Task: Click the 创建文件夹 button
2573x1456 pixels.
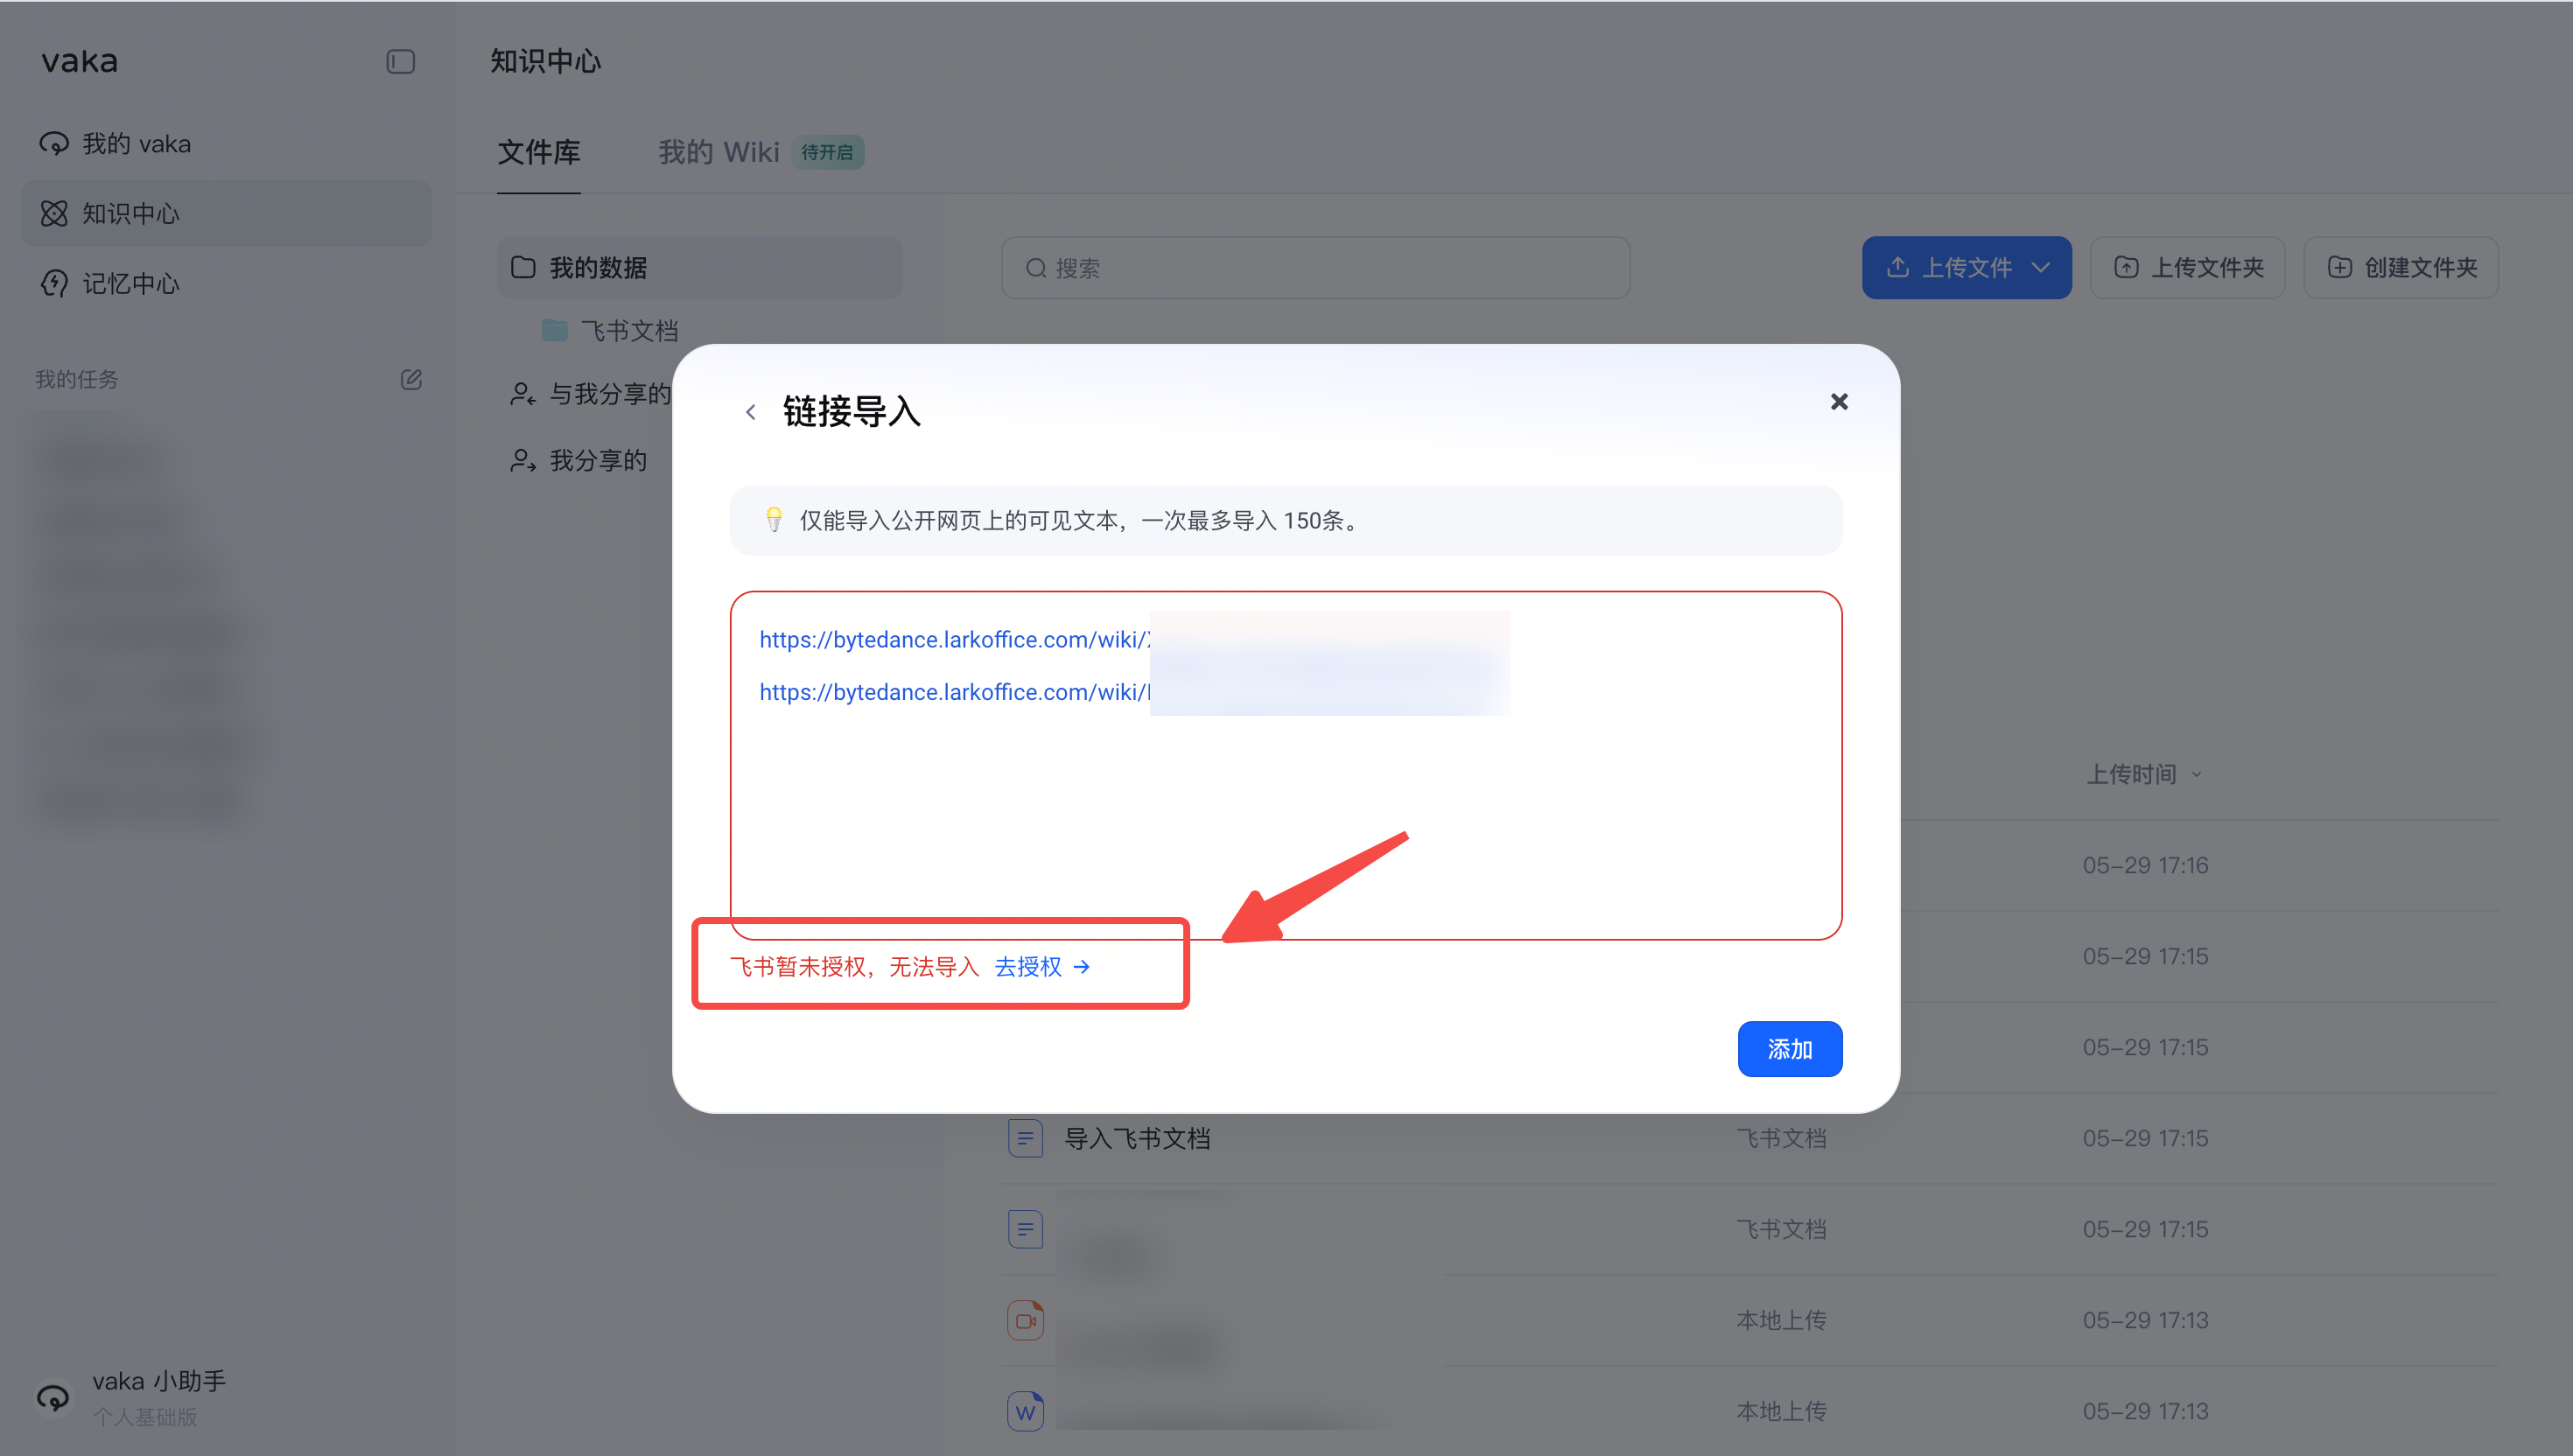Action: pos(2401,268)
